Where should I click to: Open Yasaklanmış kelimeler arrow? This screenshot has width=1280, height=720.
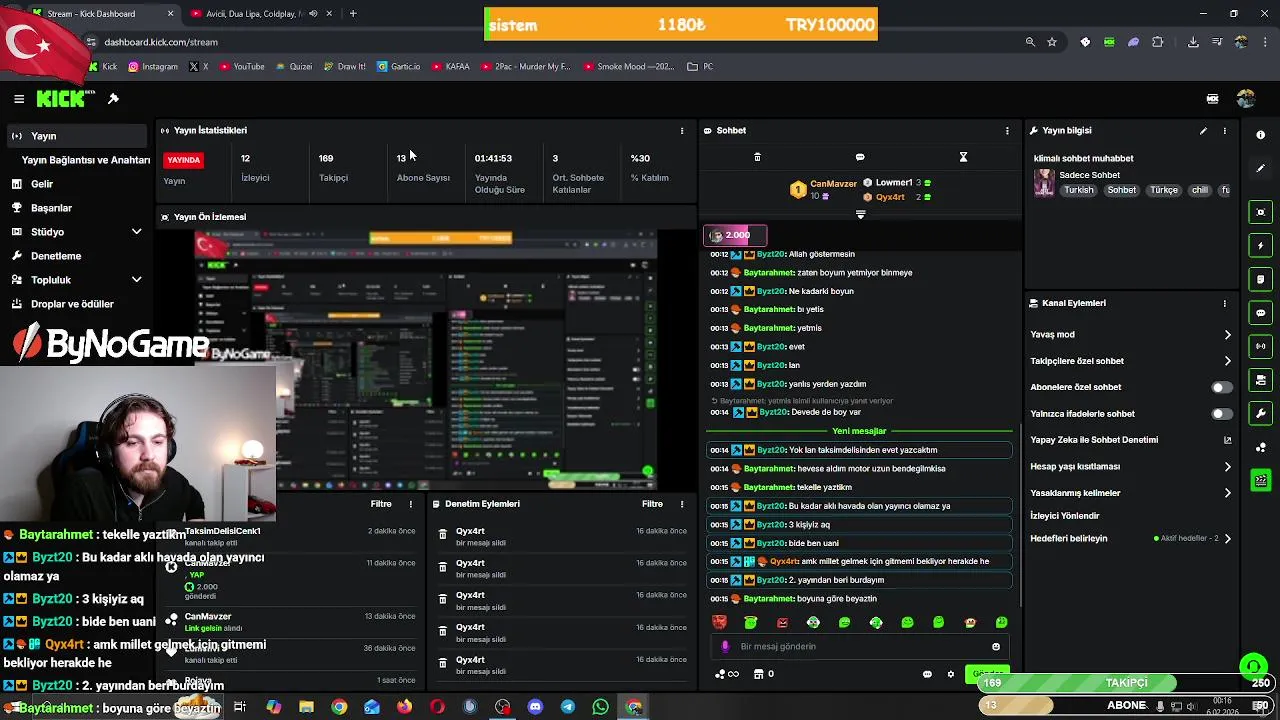point(1228,493)
